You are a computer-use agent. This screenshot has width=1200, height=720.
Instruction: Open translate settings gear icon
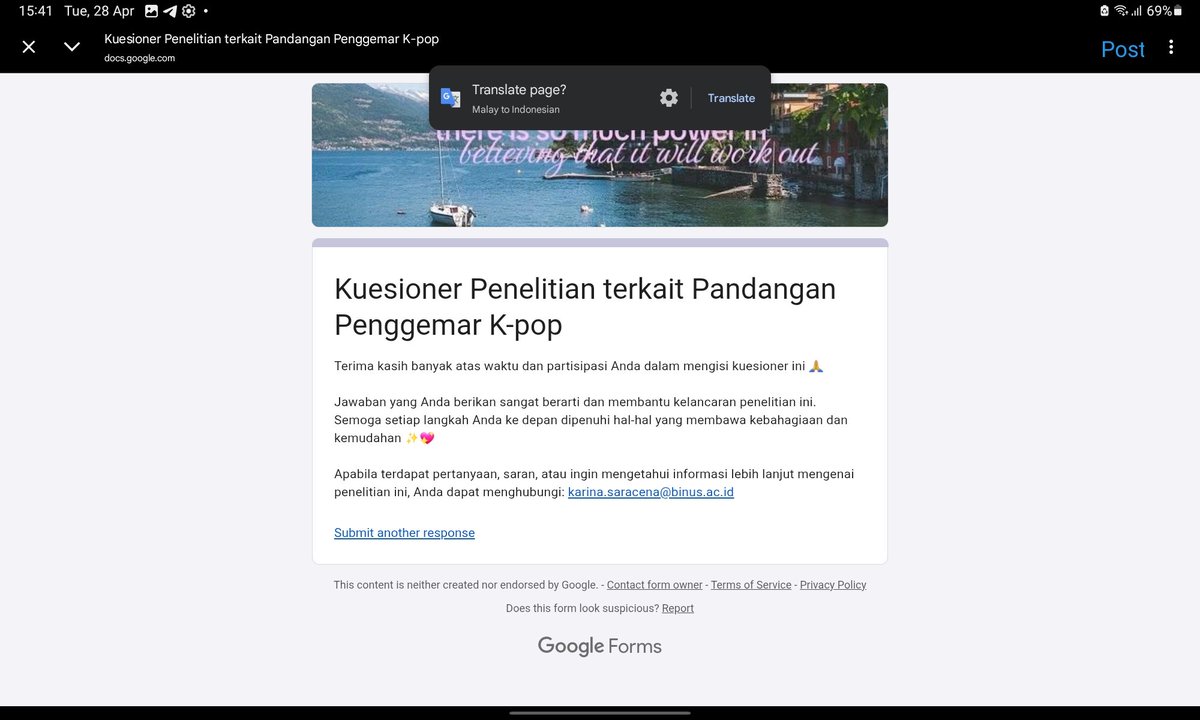click(x=669, y=98)
